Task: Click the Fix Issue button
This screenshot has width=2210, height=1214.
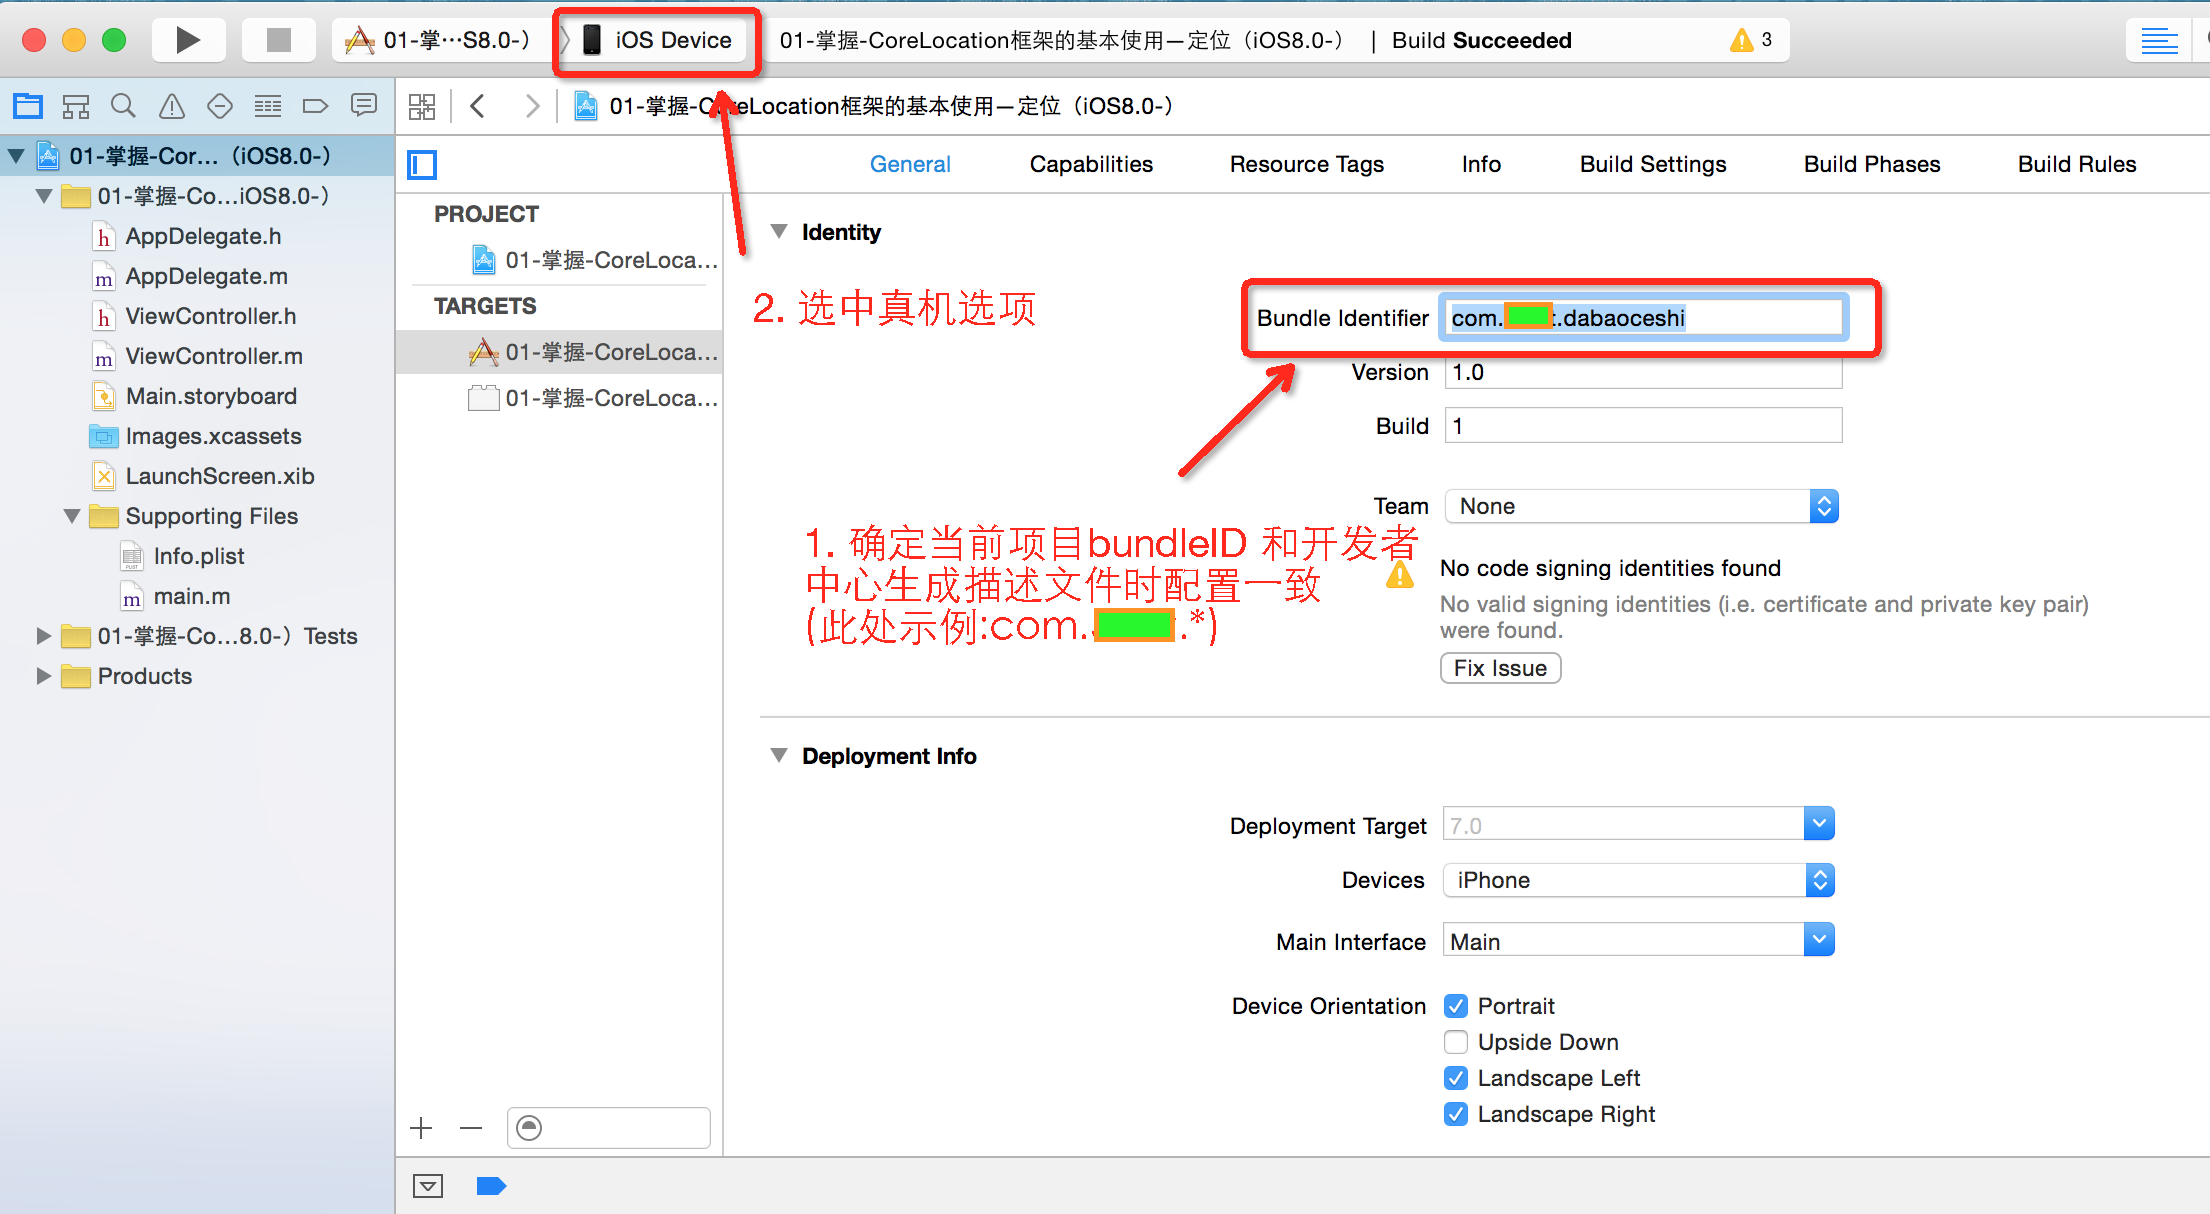Action: 1500,667
